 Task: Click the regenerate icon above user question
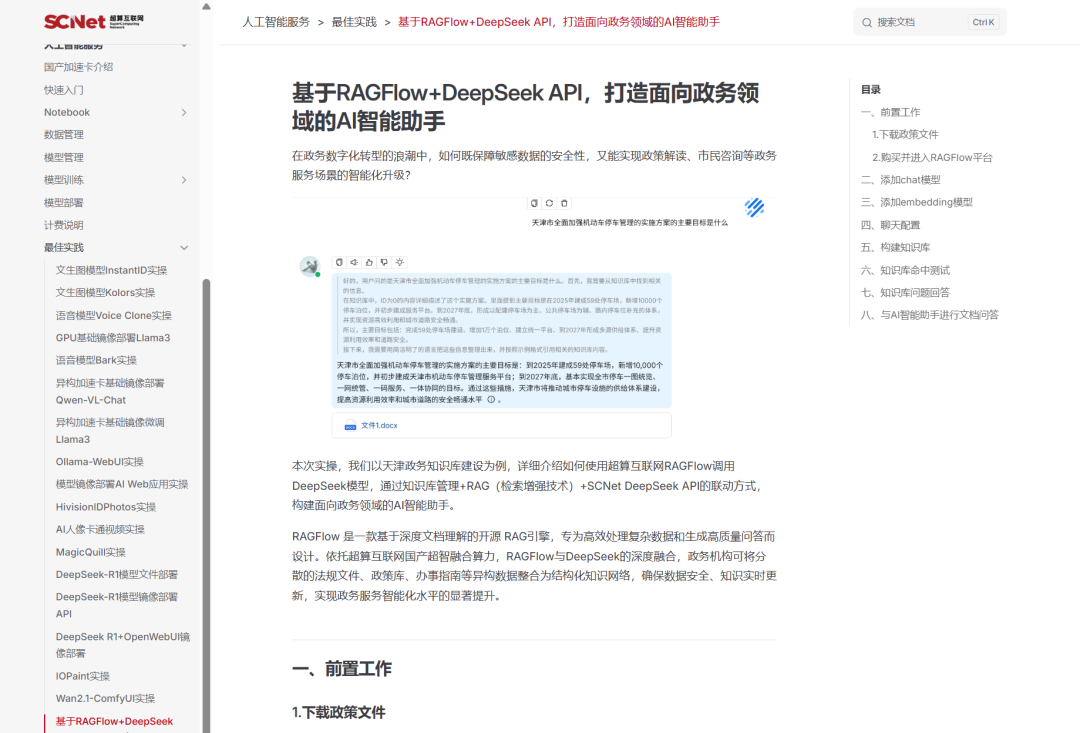click(x=549, y=203)
